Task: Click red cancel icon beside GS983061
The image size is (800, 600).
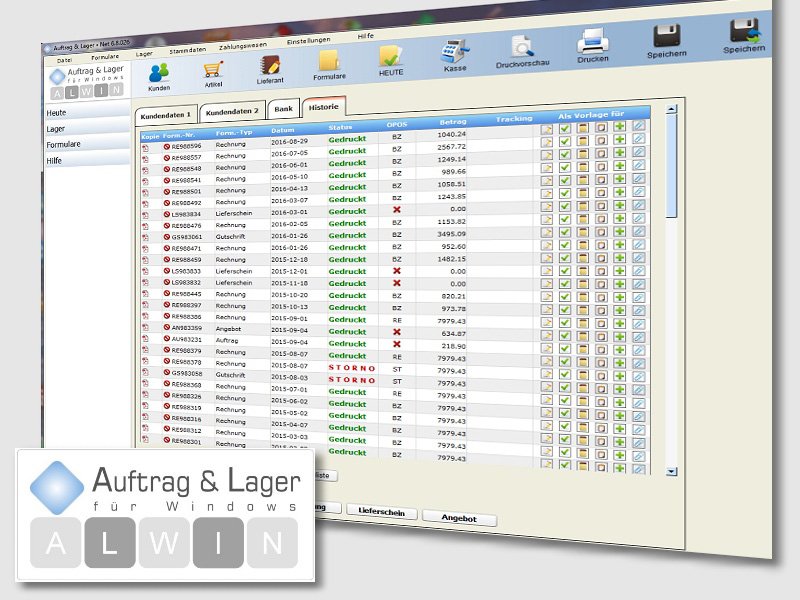Action: coord(167,237)
